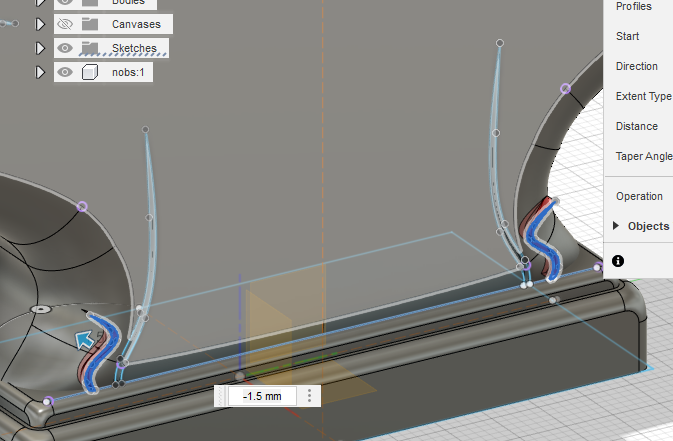
Task: Select the left blue S-shaped profile
Action: (x=102, y=352)
